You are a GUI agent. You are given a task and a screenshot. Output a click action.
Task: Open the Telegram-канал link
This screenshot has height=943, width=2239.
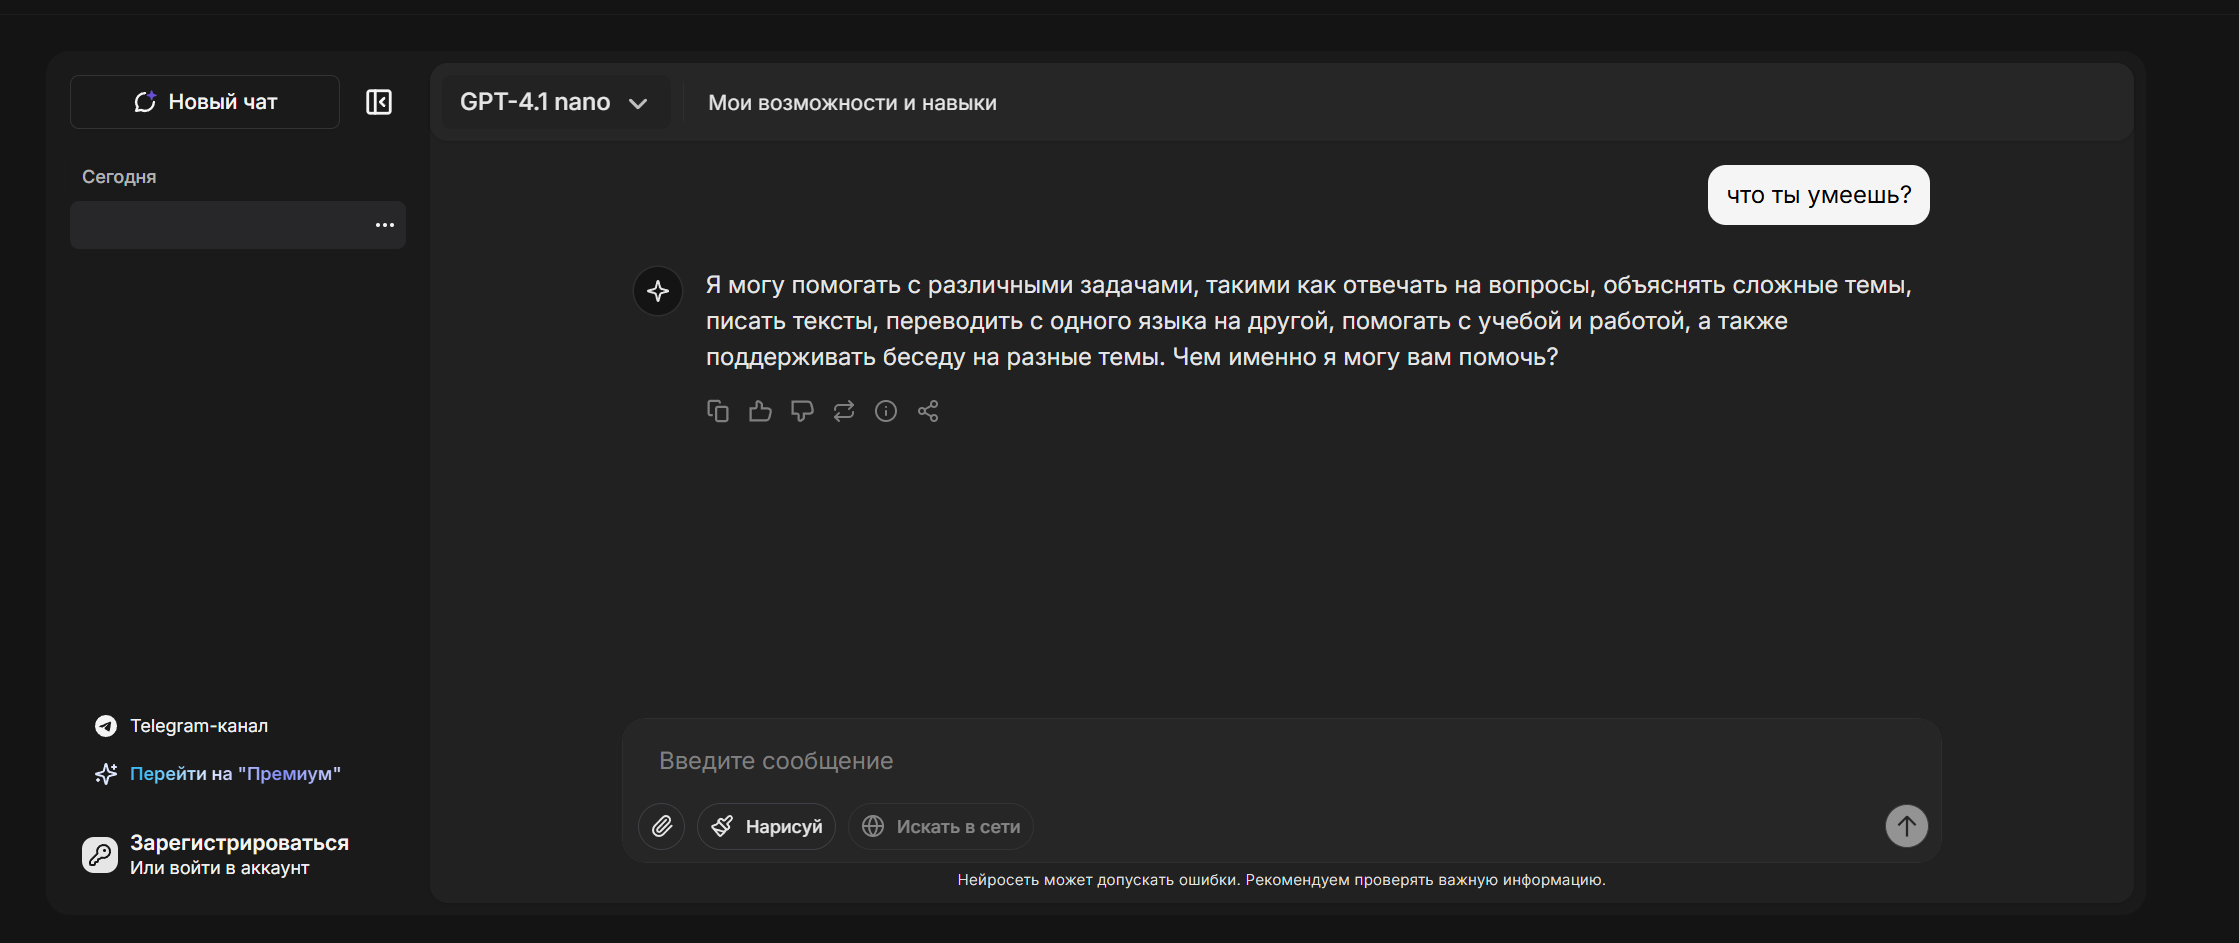point(198,726)
